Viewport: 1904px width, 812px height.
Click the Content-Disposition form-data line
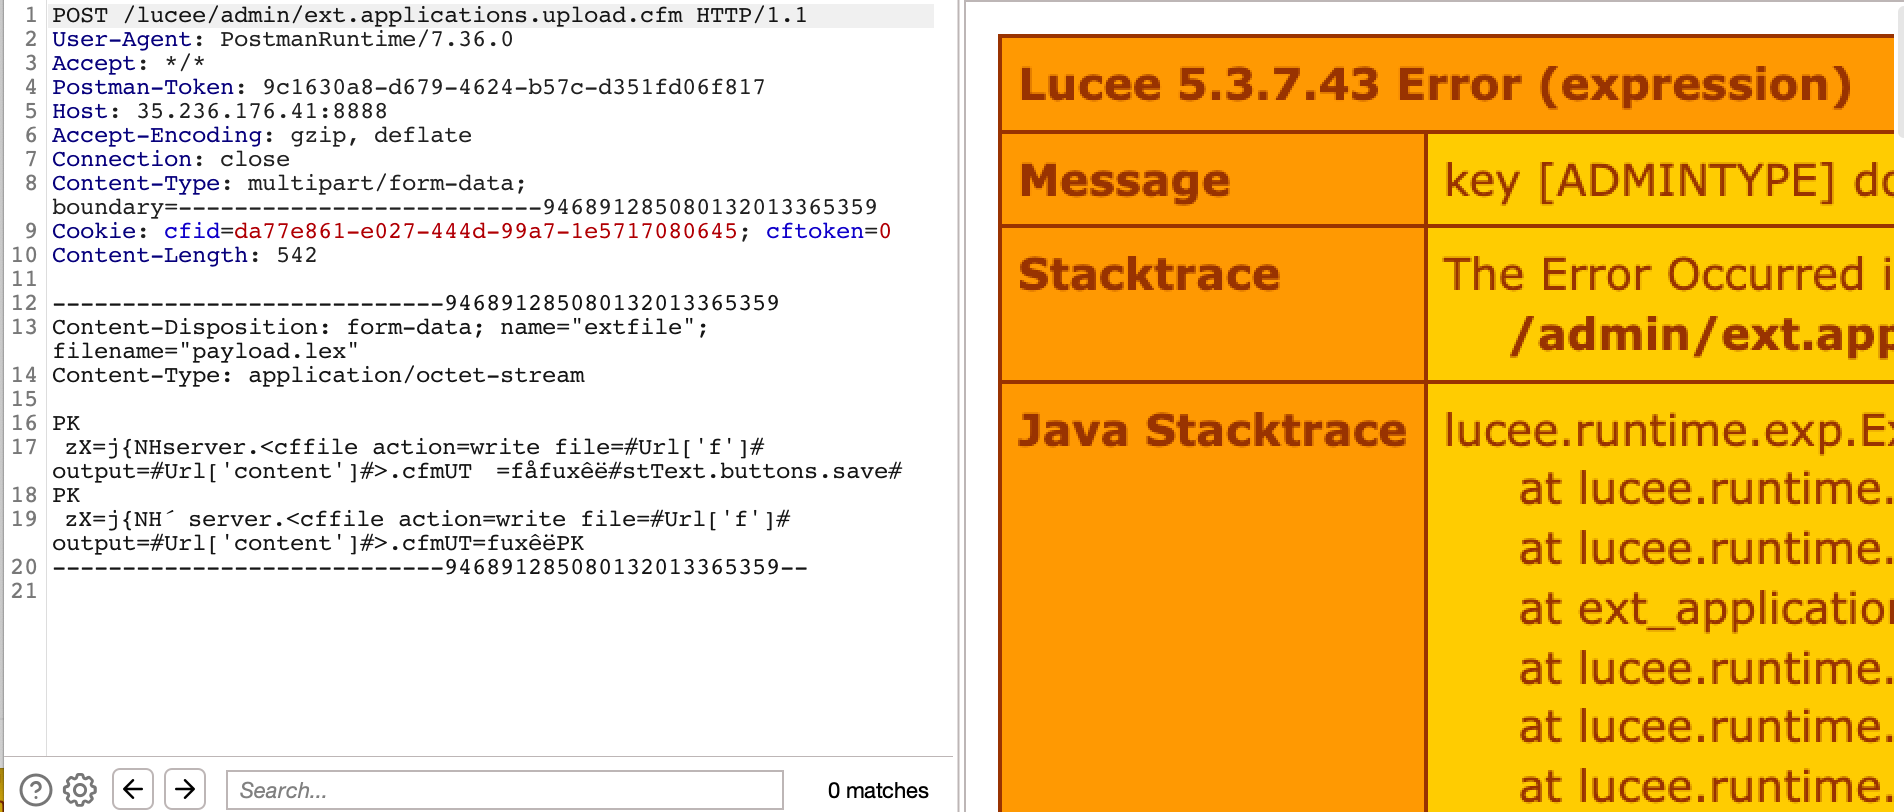(380, 328)
